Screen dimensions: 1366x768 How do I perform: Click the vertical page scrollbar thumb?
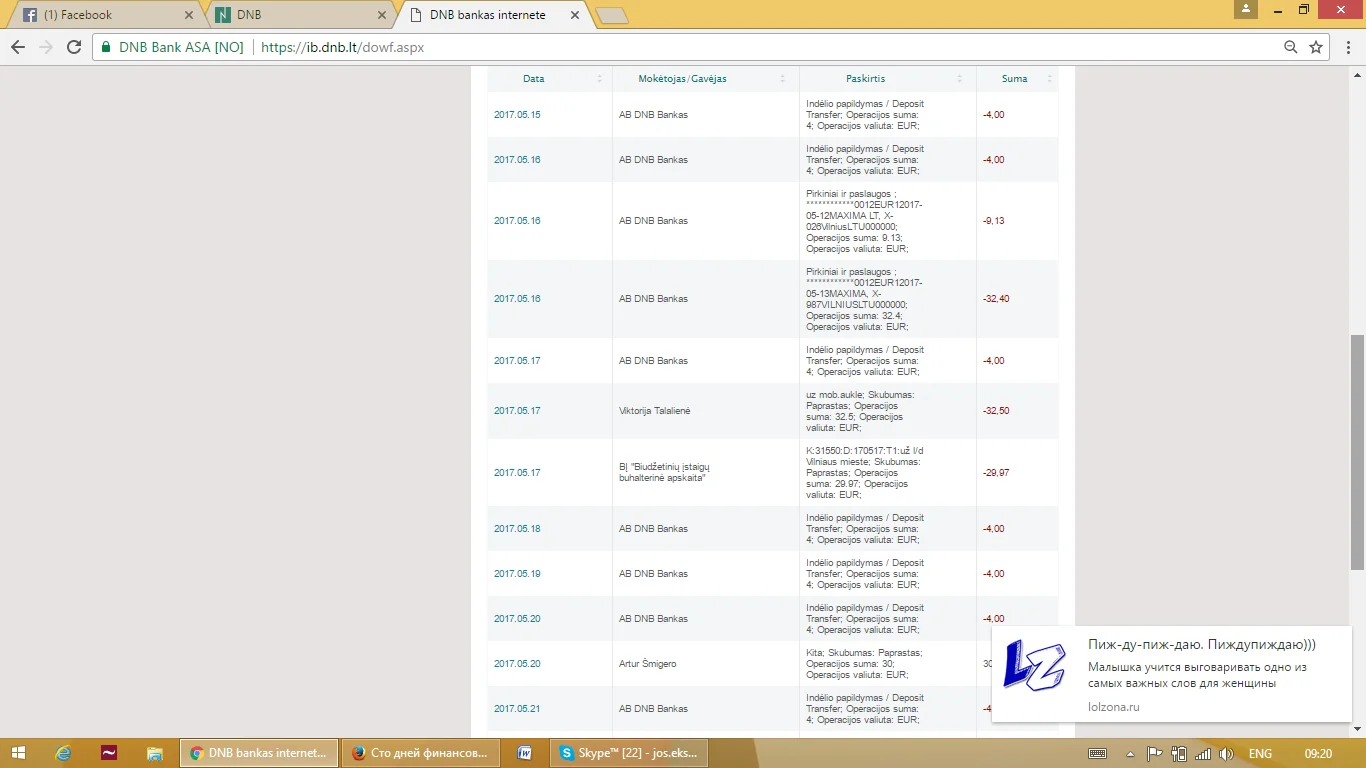click(1357, 452)
